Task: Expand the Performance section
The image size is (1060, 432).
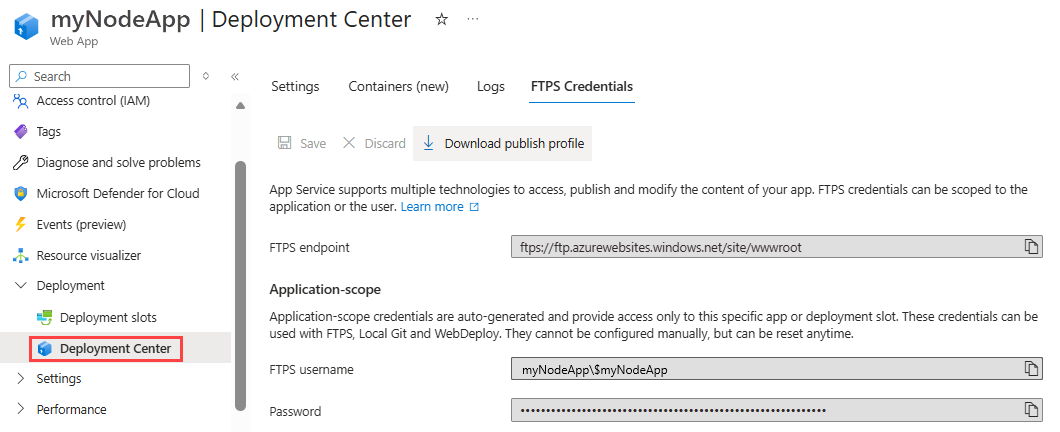Action: click(x=22, y=409)
